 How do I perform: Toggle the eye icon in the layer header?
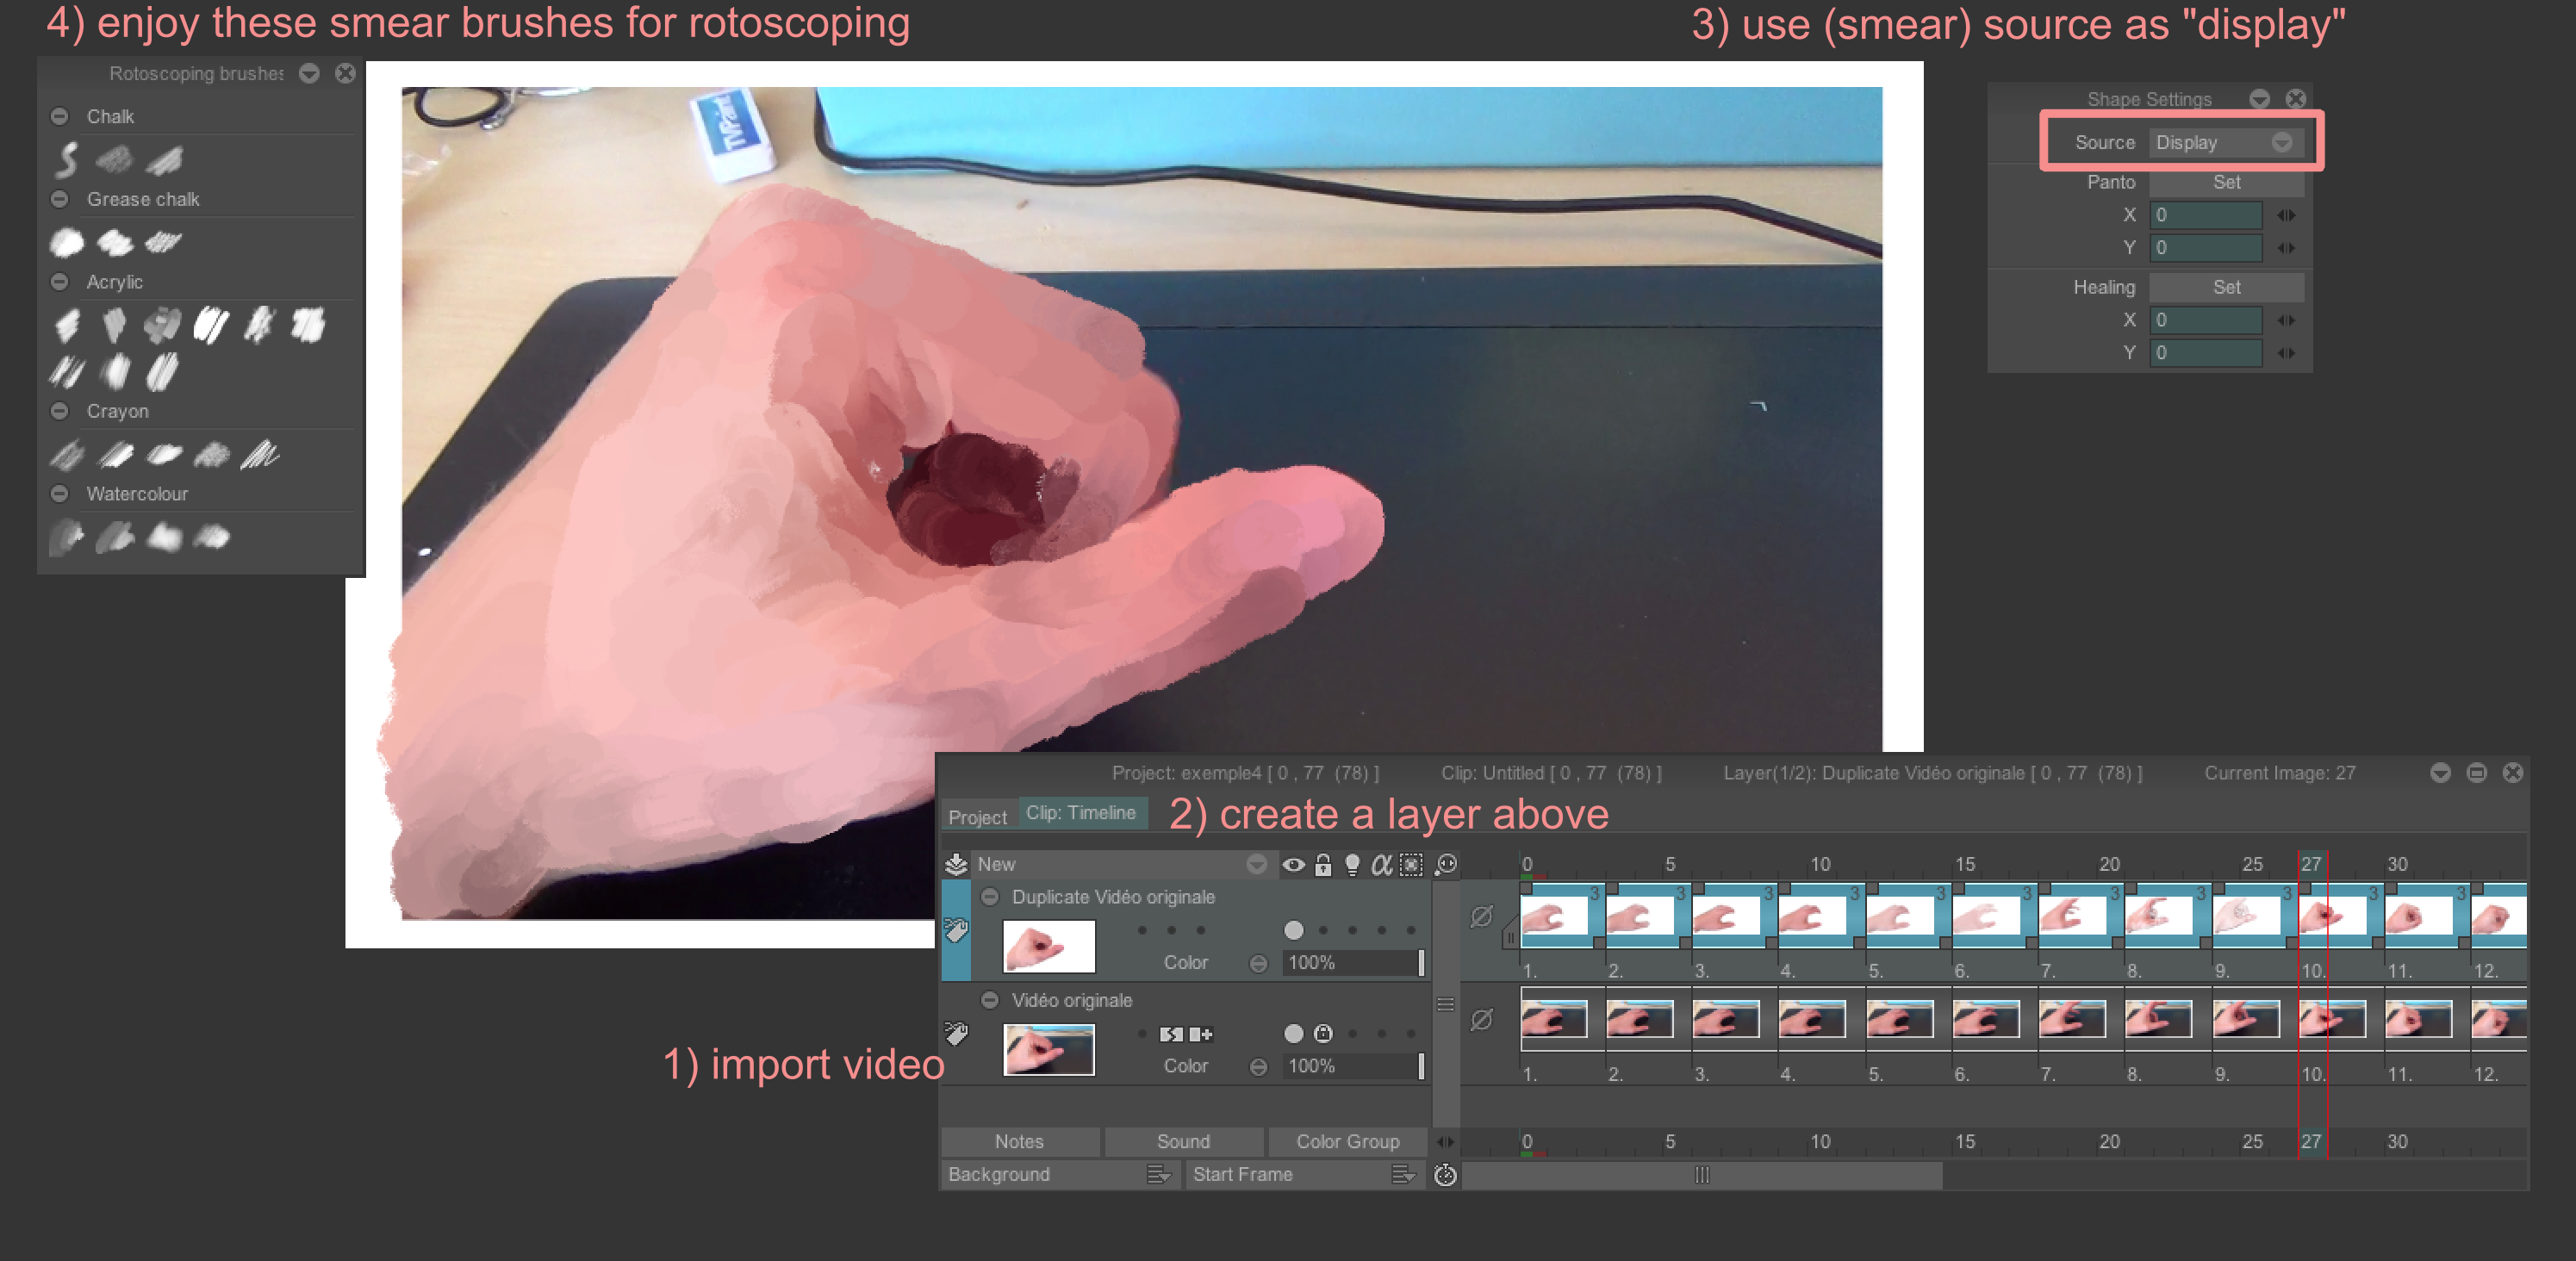(x=1293, y=865)
